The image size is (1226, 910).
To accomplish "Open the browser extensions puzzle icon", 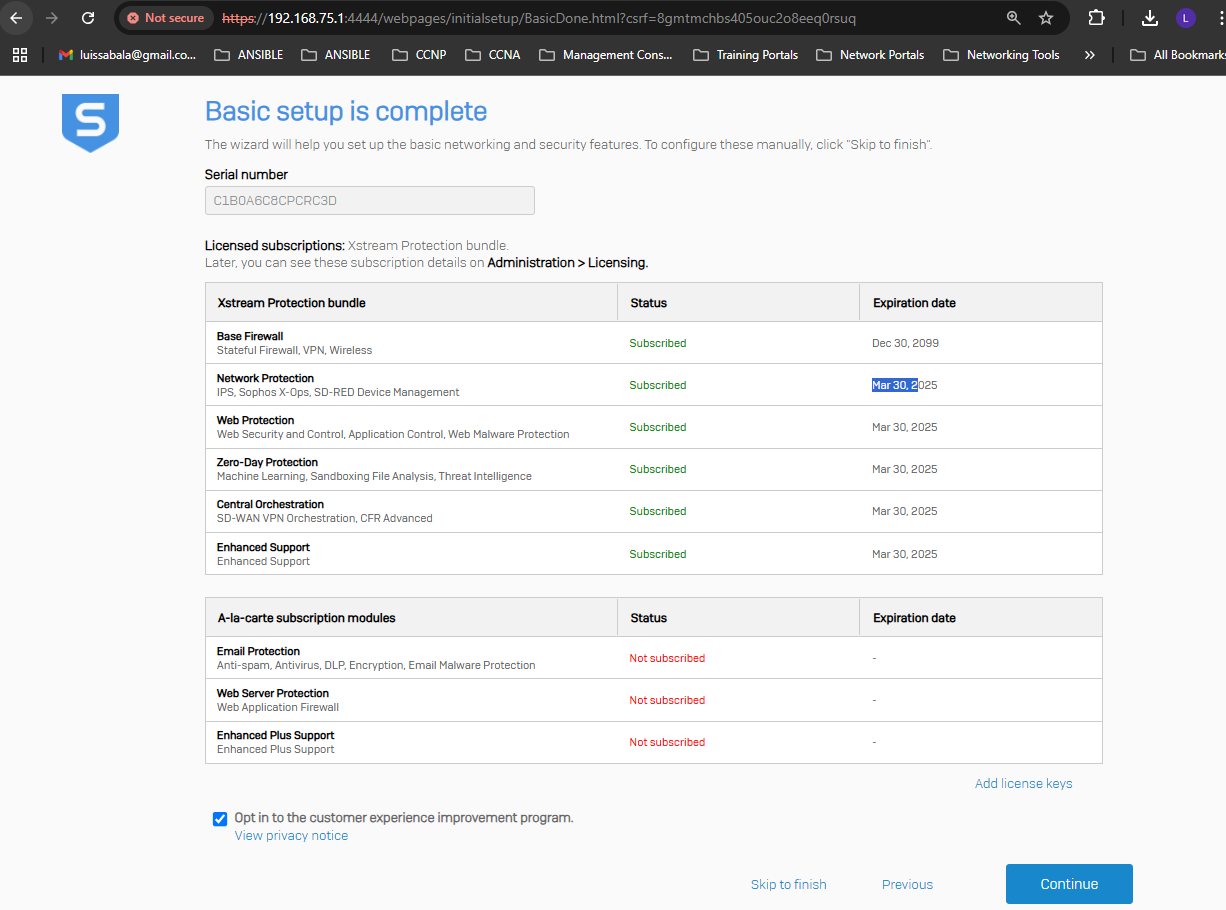I will 1096,18.
